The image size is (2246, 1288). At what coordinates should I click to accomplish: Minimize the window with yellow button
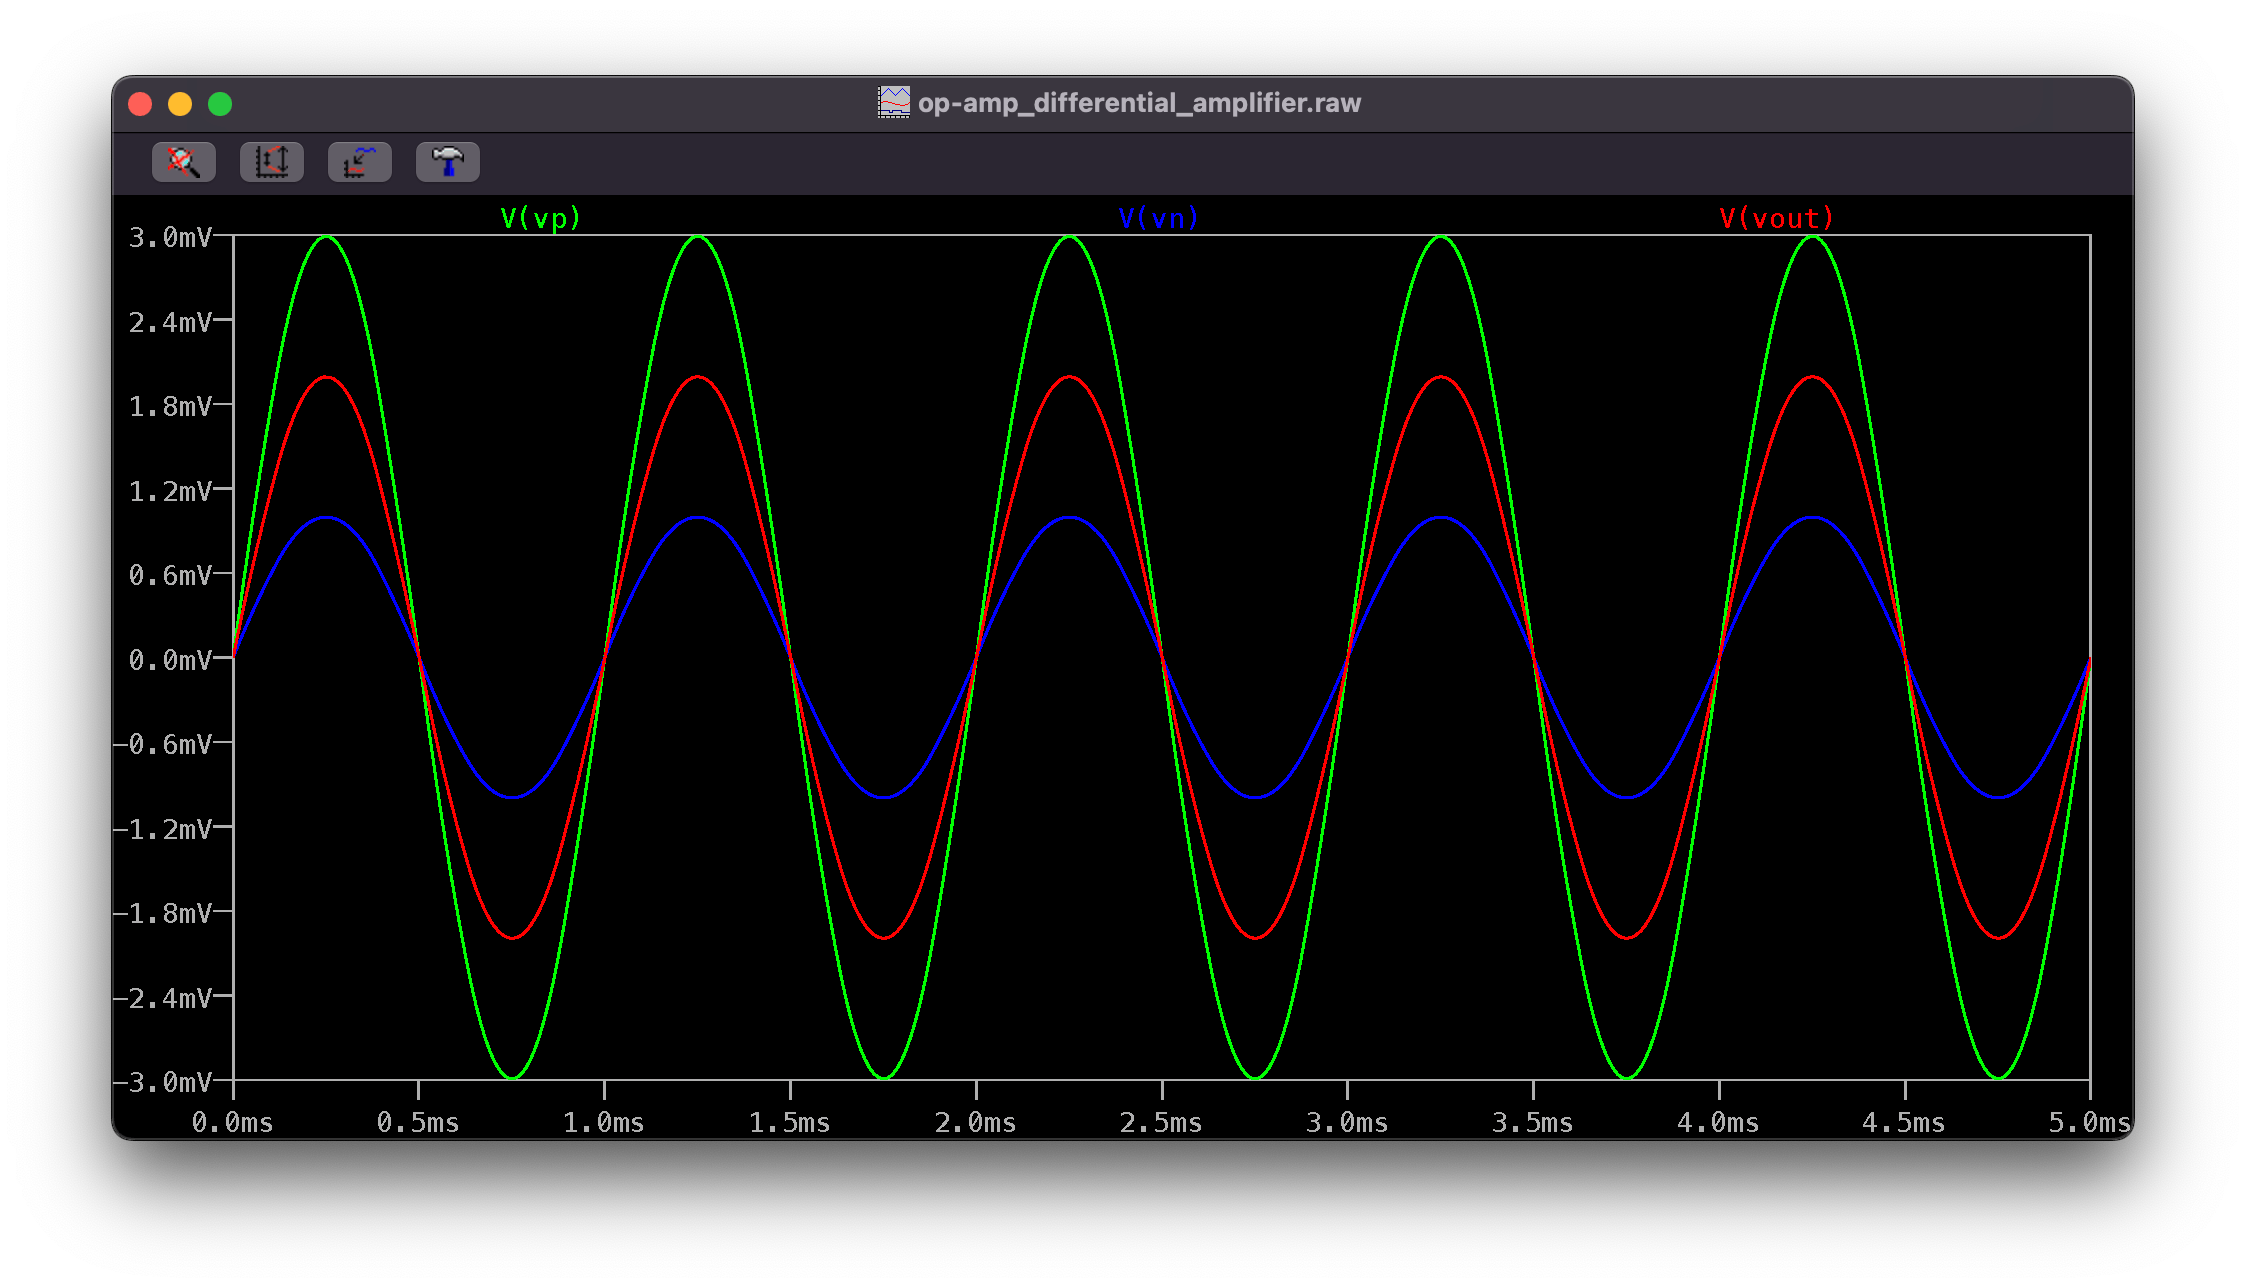tap(180, 104)
